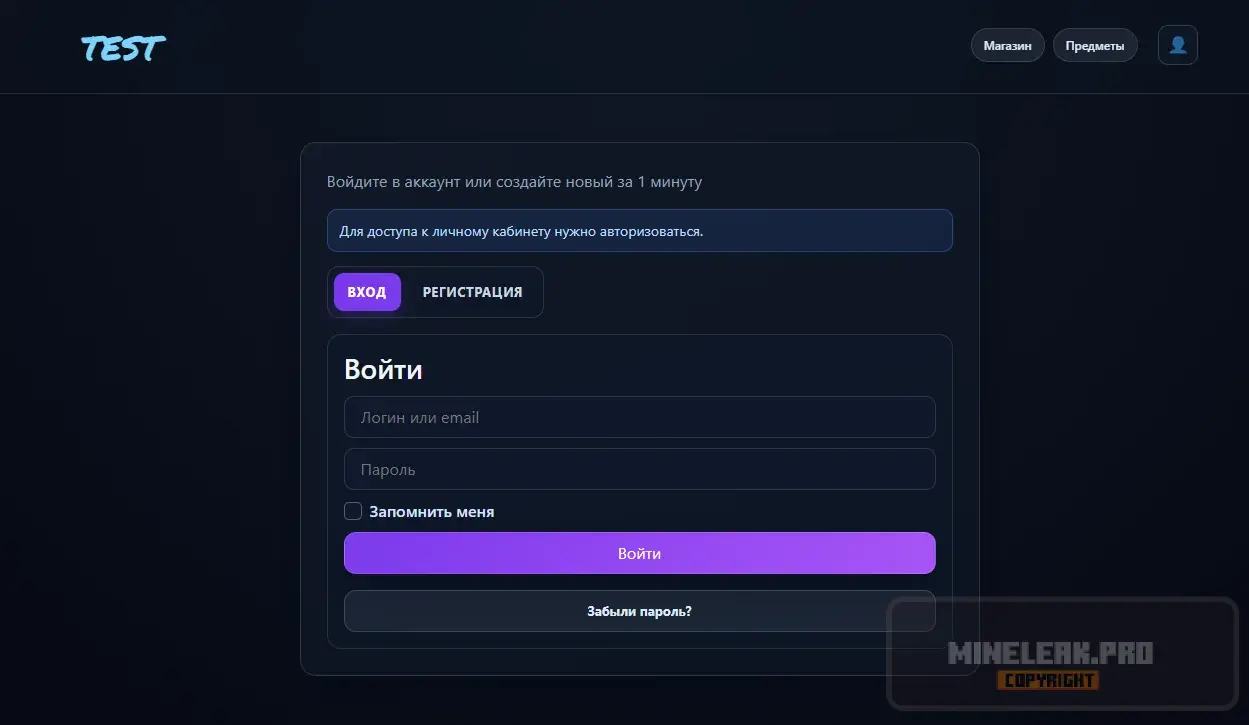Click the dark page background left of card
1249x725 pixels.
click(x=150, y=400)
